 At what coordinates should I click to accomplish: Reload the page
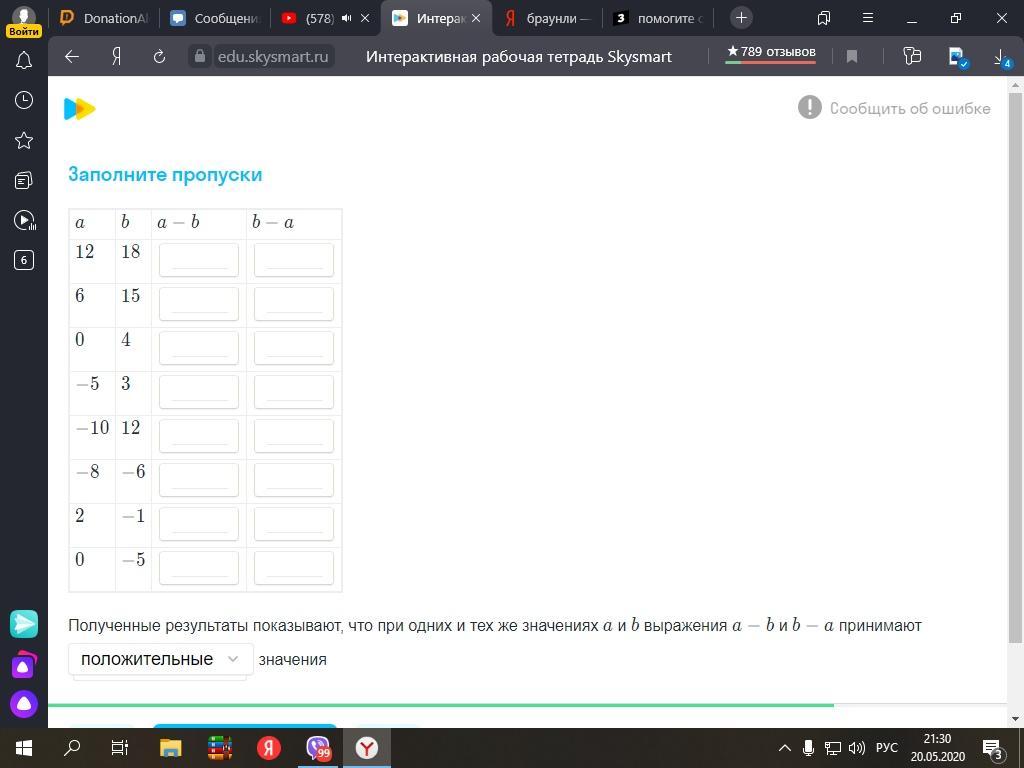click(159, 57)
